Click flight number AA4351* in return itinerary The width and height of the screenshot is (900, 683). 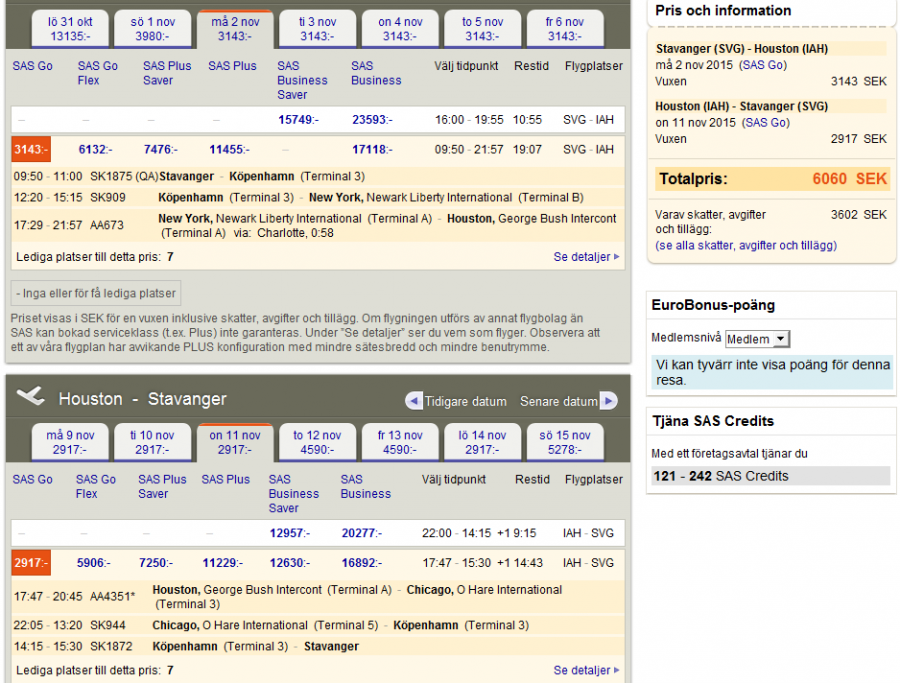(x=112, y=596)
